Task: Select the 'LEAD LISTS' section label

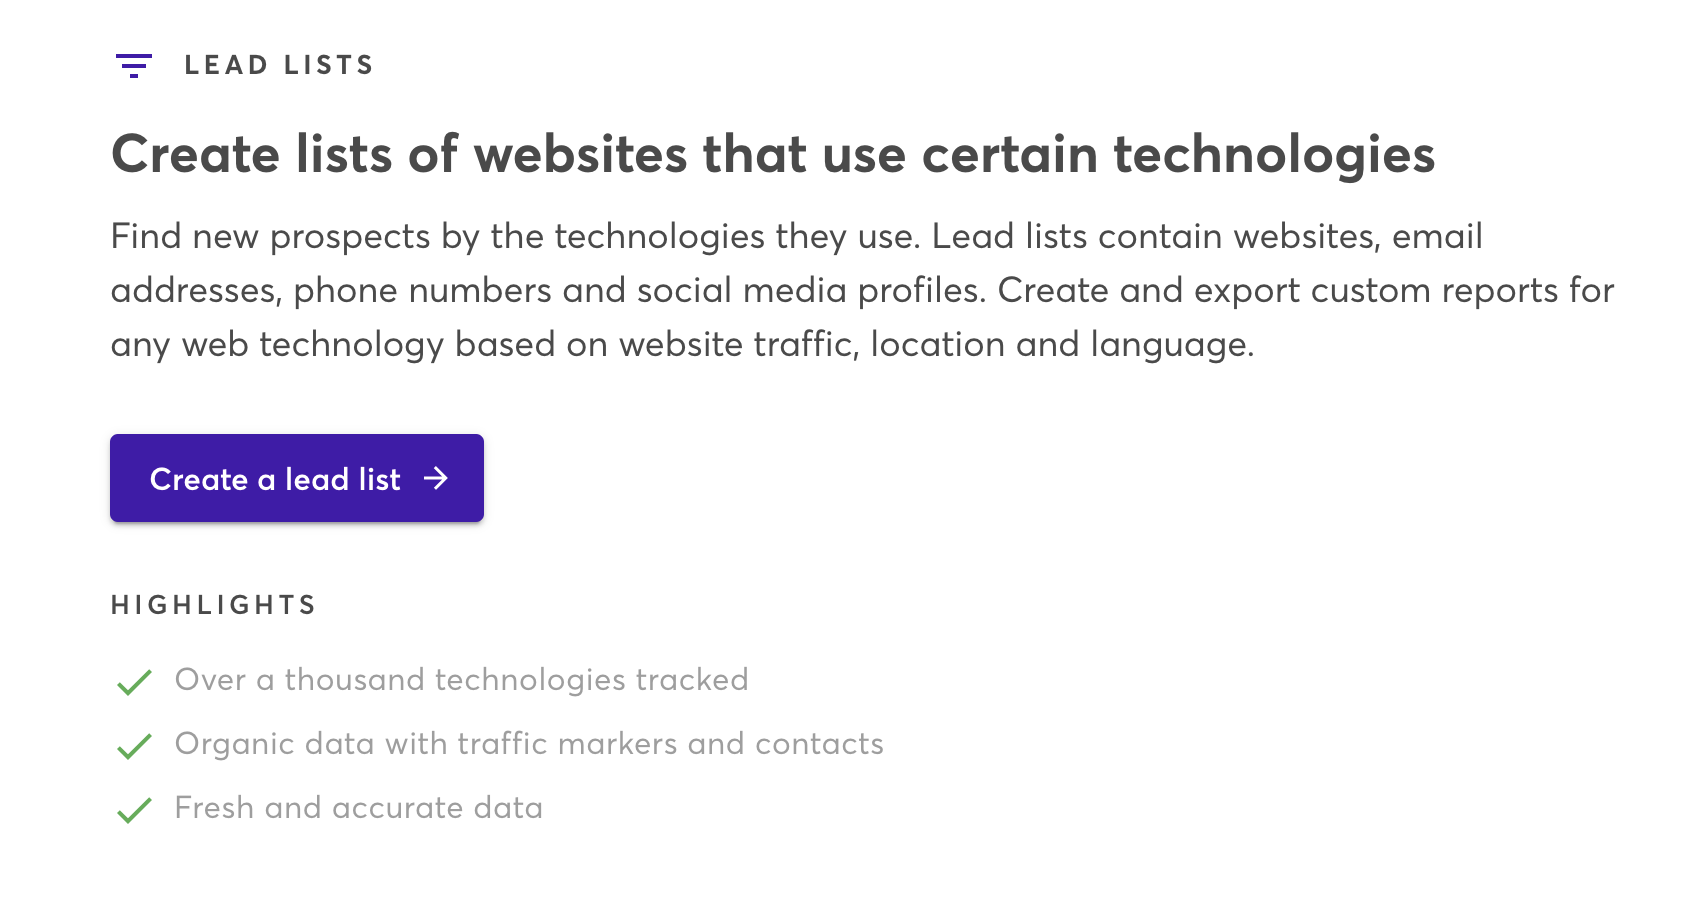Action: (279, 66)
